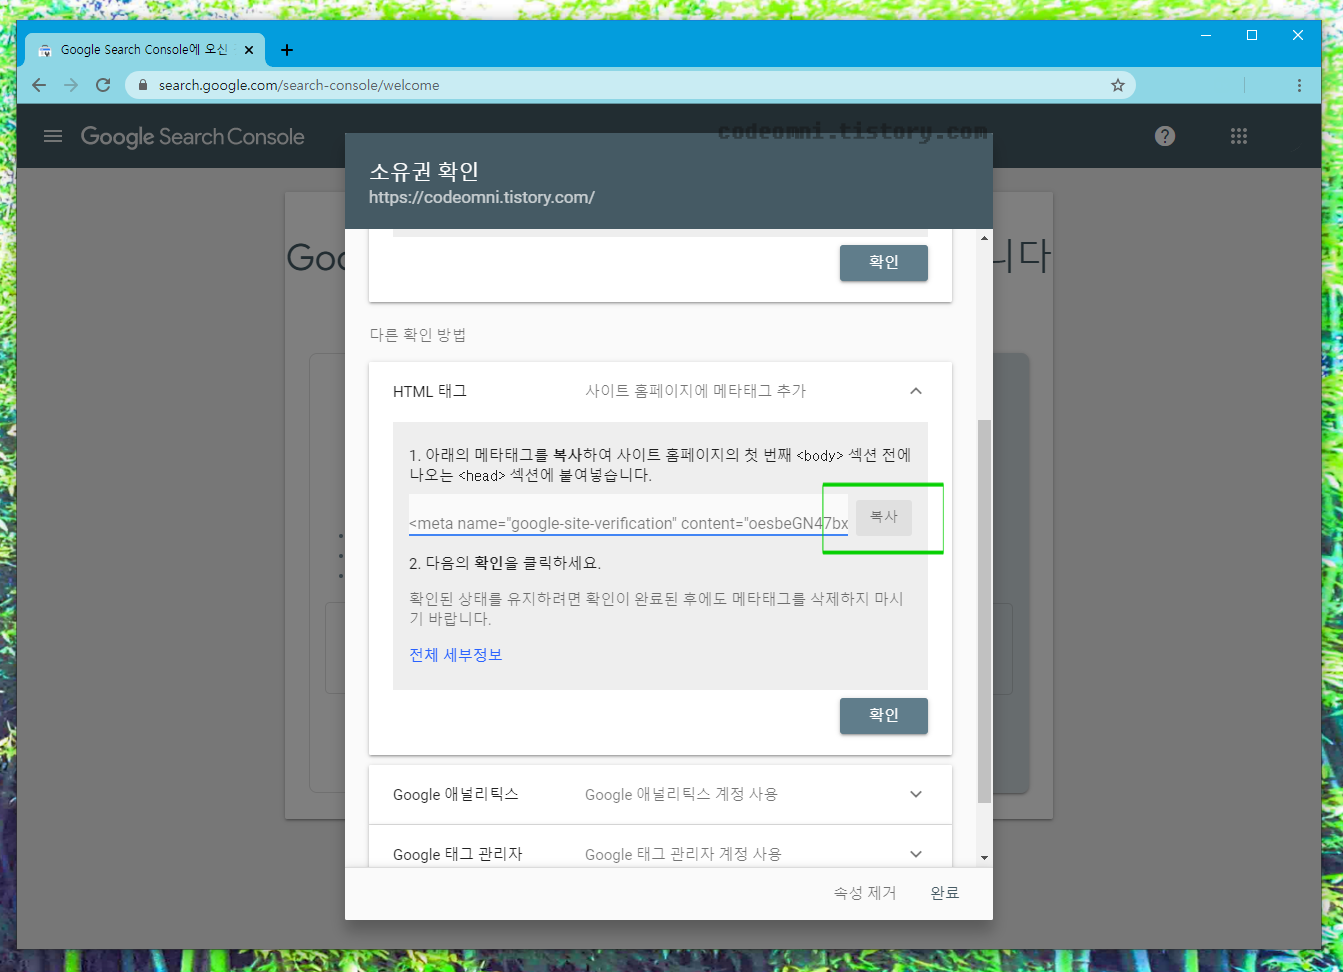
Task: Click the dialog scrollbar thumb
Action: tap(984, 611)
